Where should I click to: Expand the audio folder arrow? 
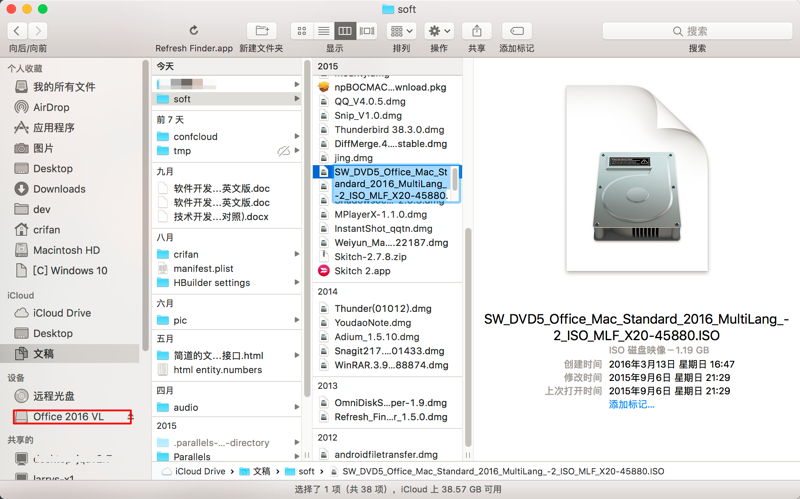[x=296, y=407]
